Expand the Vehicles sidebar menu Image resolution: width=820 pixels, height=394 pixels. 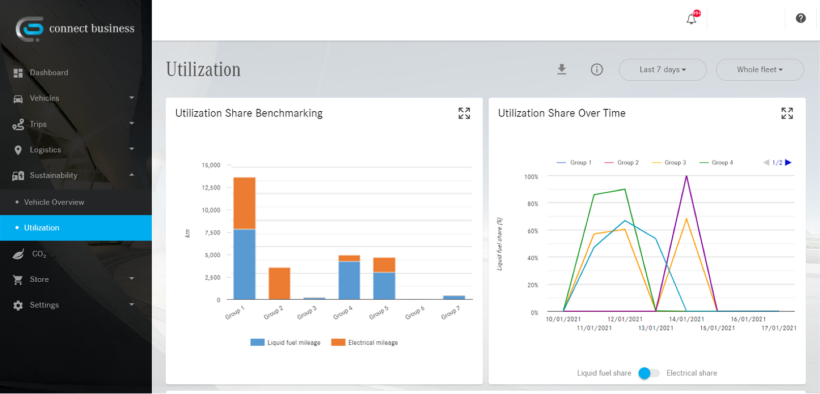76,98
